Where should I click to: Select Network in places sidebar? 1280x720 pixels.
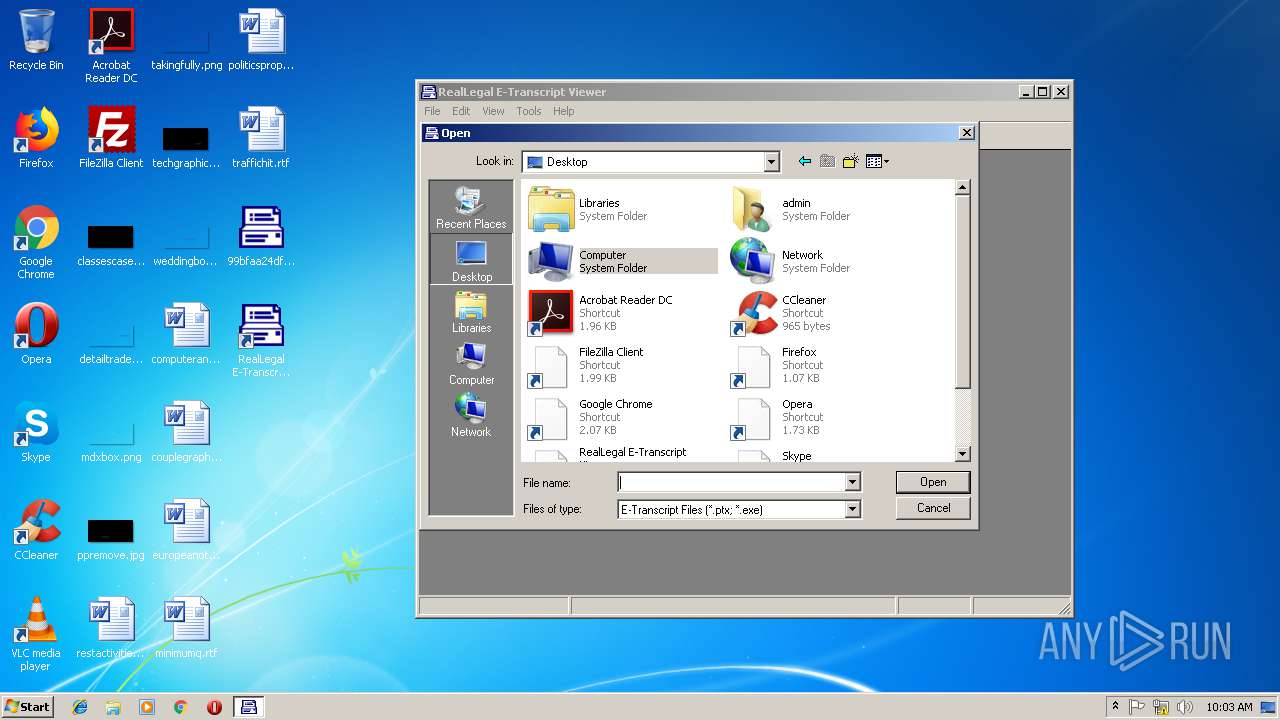pos(471,416)
